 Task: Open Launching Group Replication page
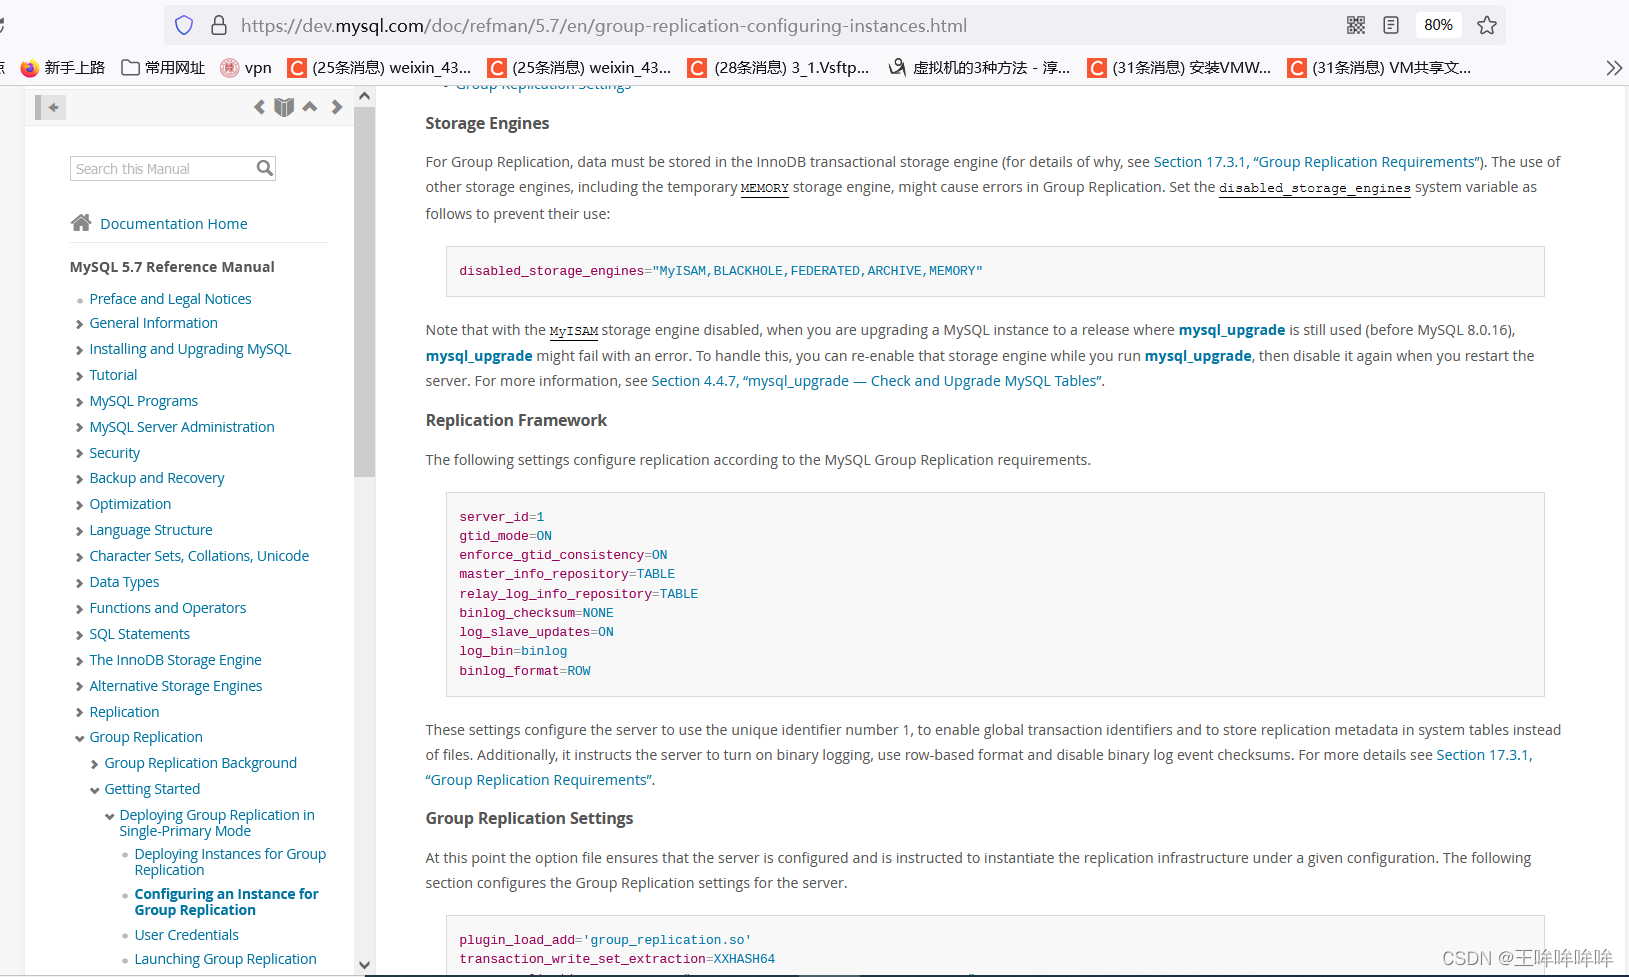(225, 959)
